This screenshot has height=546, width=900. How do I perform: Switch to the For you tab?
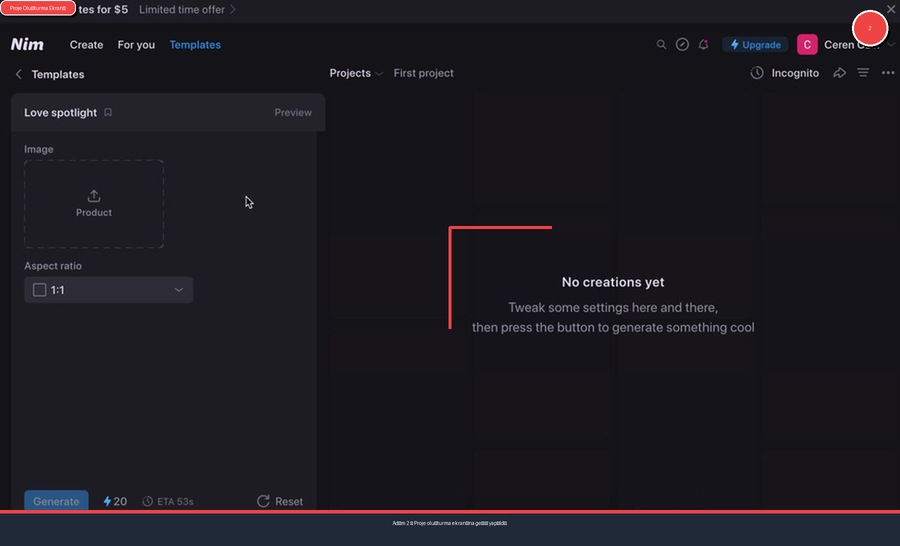(136, 45)
